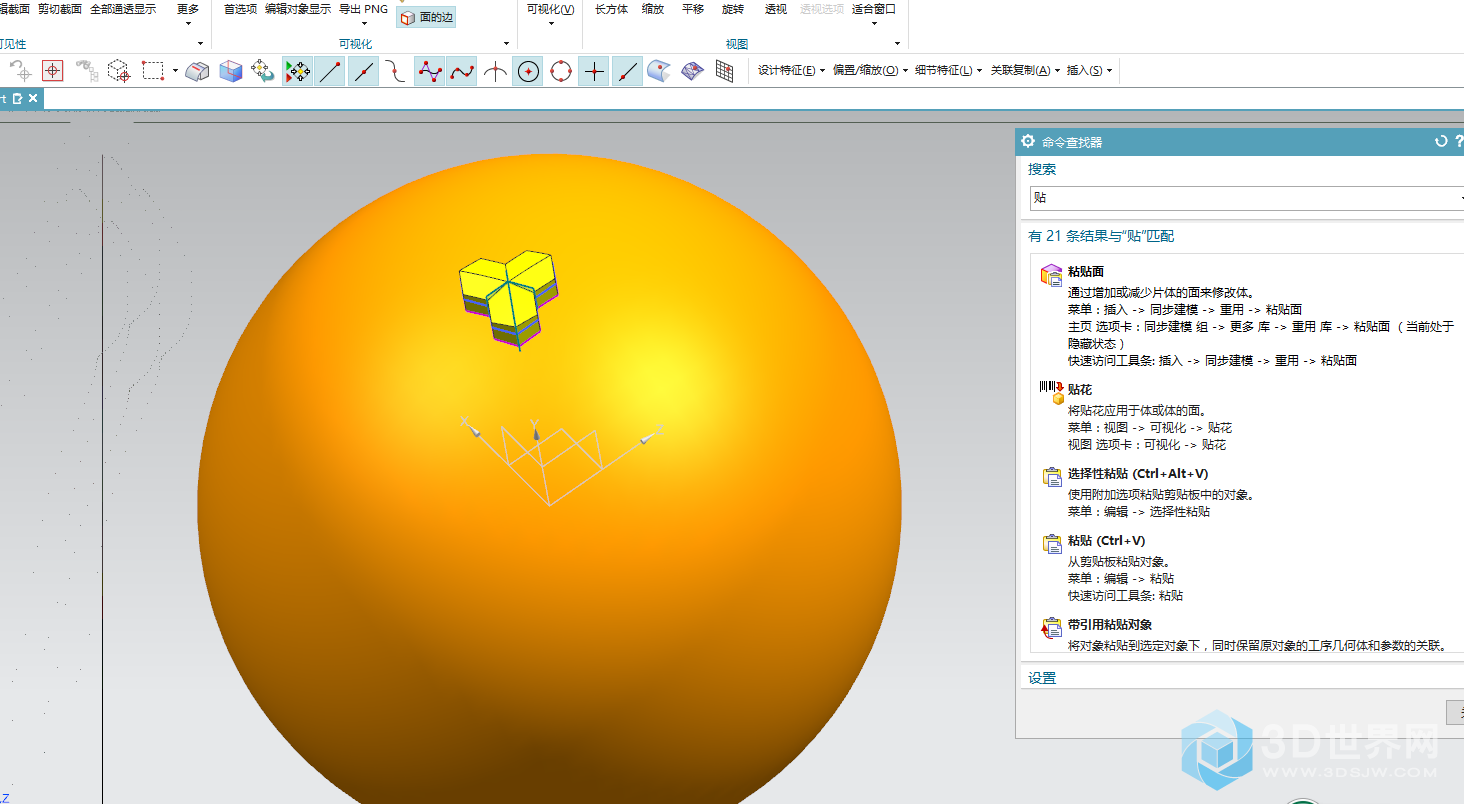Select the red crosshair snap target icon
The width and height of the screenshot is (1464, 804).
tap(53, 71)
